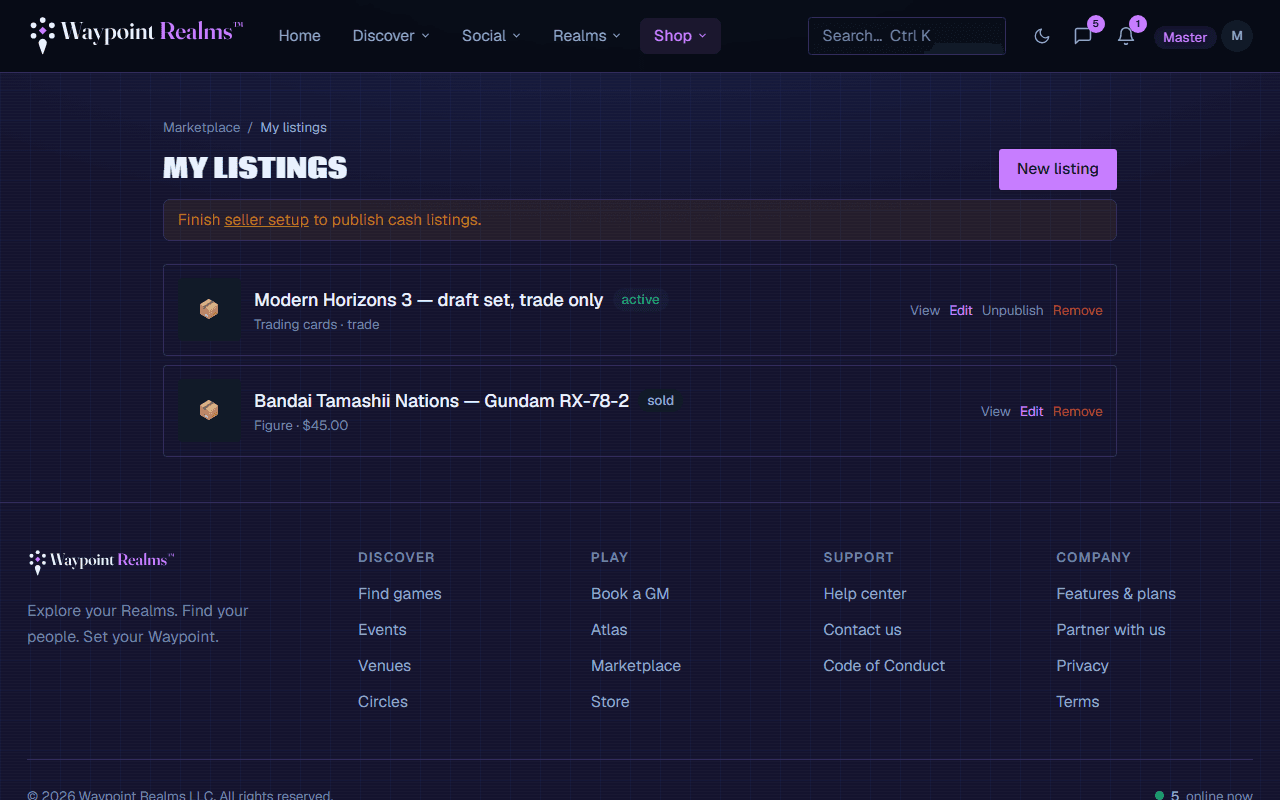Open footer Marketplace link
Image resolution: width=1280 pixels, height=800 pixels.
coord(636,666)
